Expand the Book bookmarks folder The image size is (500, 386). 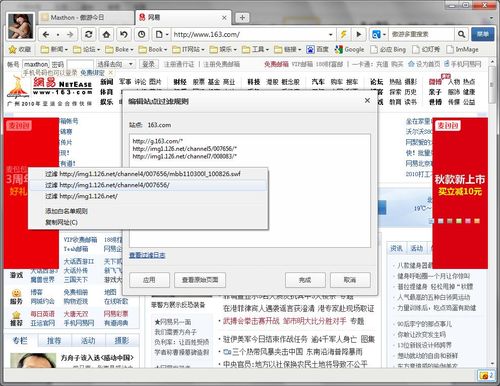(x=152, y=50)
